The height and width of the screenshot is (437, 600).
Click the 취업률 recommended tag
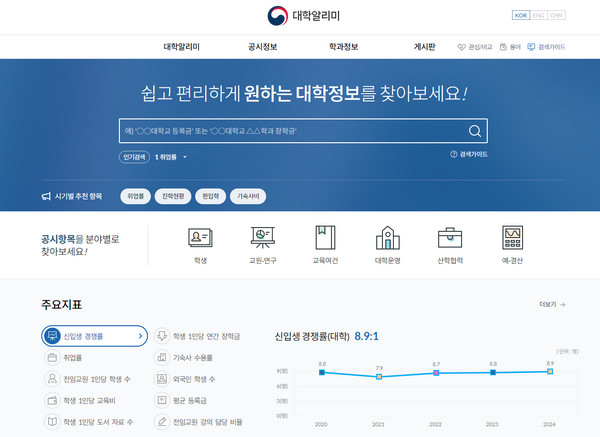point(135,196)
